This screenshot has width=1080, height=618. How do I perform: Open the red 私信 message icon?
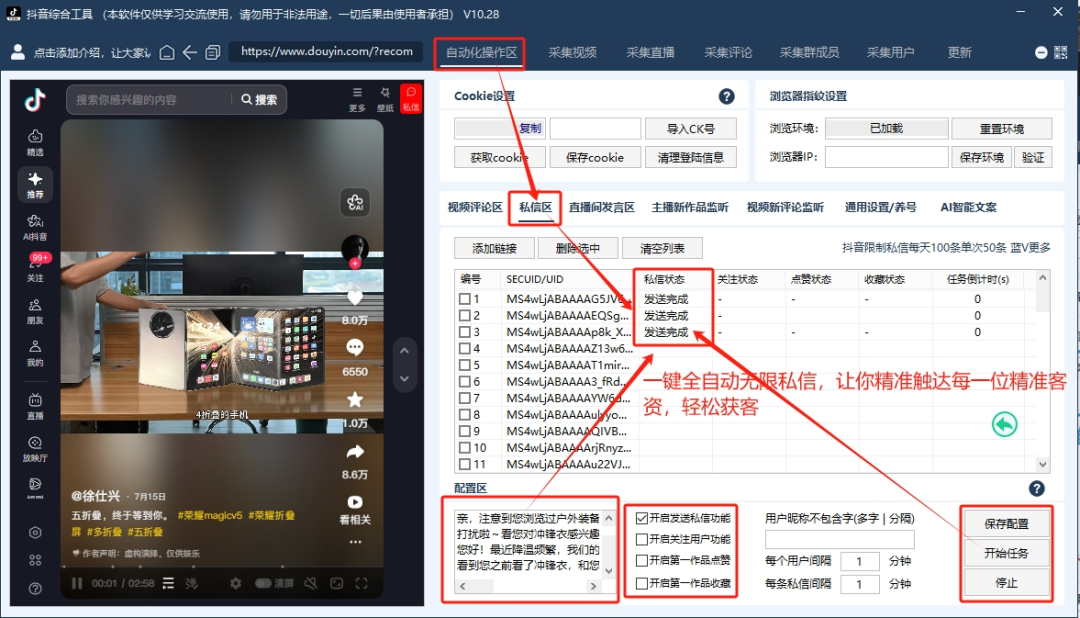pos(411,99)
